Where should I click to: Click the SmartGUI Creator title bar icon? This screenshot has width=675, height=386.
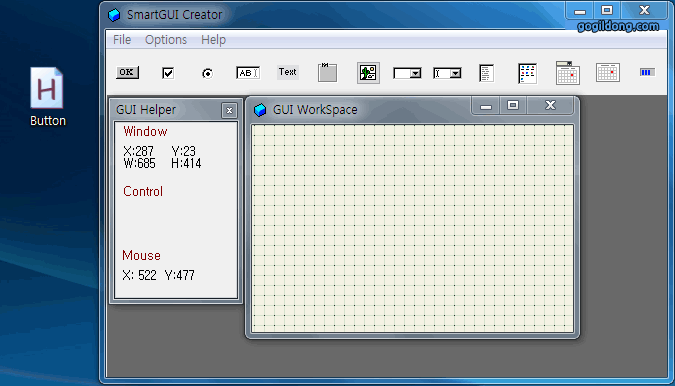pos(114,15)
